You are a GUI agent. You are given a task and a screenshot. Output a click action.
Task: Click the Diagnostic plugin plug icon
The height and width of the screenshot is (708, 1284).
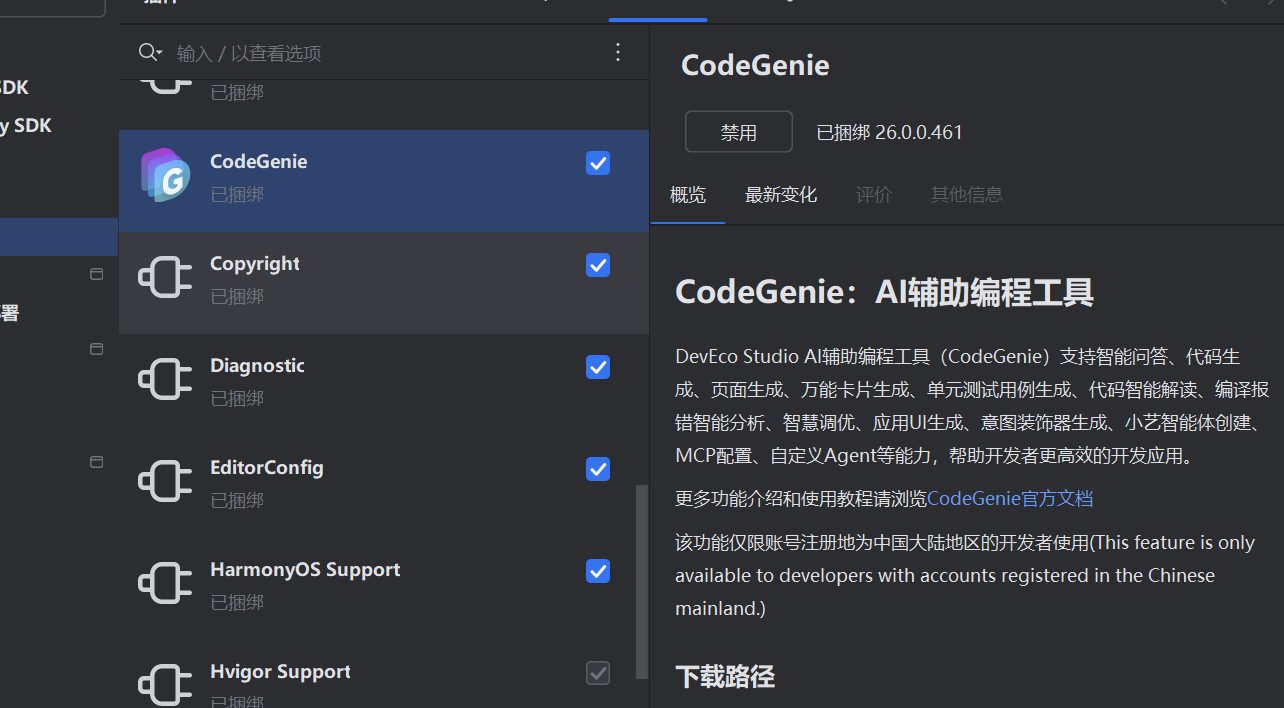pyautogui.click(x=165, y=380)
